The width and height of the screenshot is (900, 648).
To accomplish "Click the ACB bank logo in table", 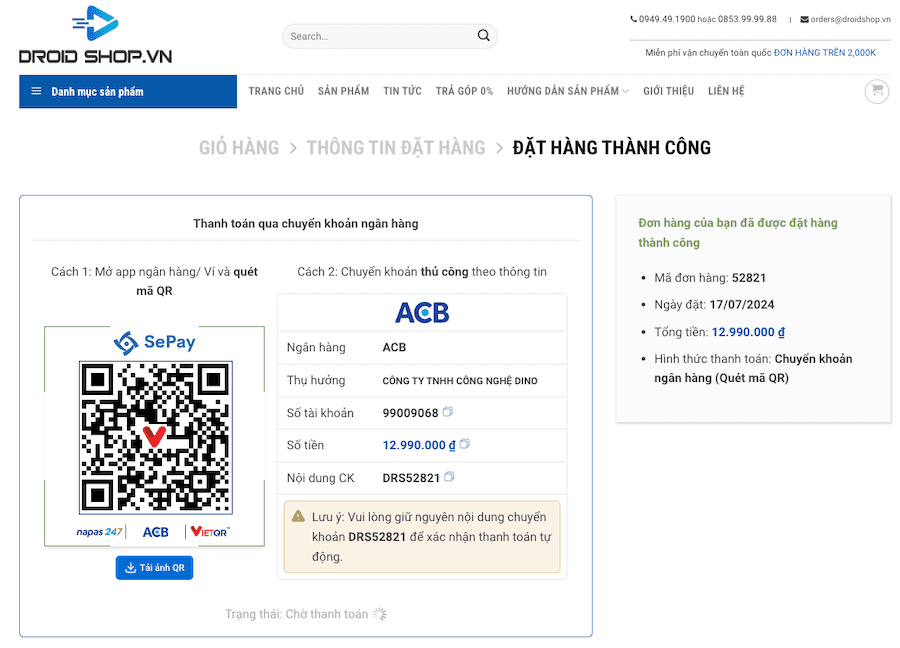I will point(422,313).
